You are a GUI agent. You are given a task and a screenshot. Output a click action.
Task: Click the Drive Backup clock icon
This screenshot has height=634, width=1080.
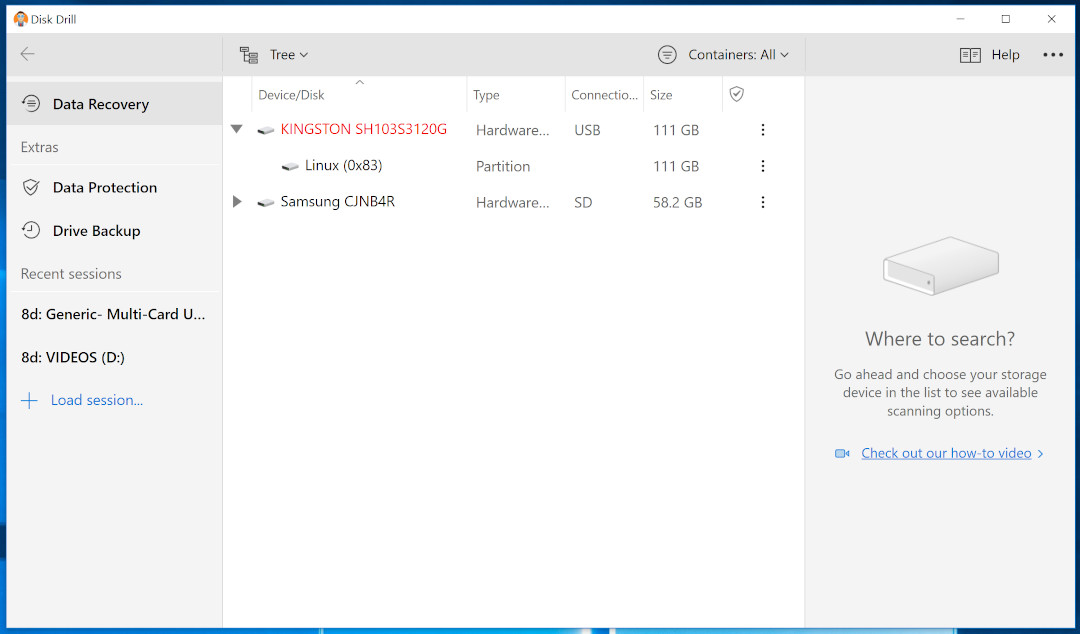[31, 230]
